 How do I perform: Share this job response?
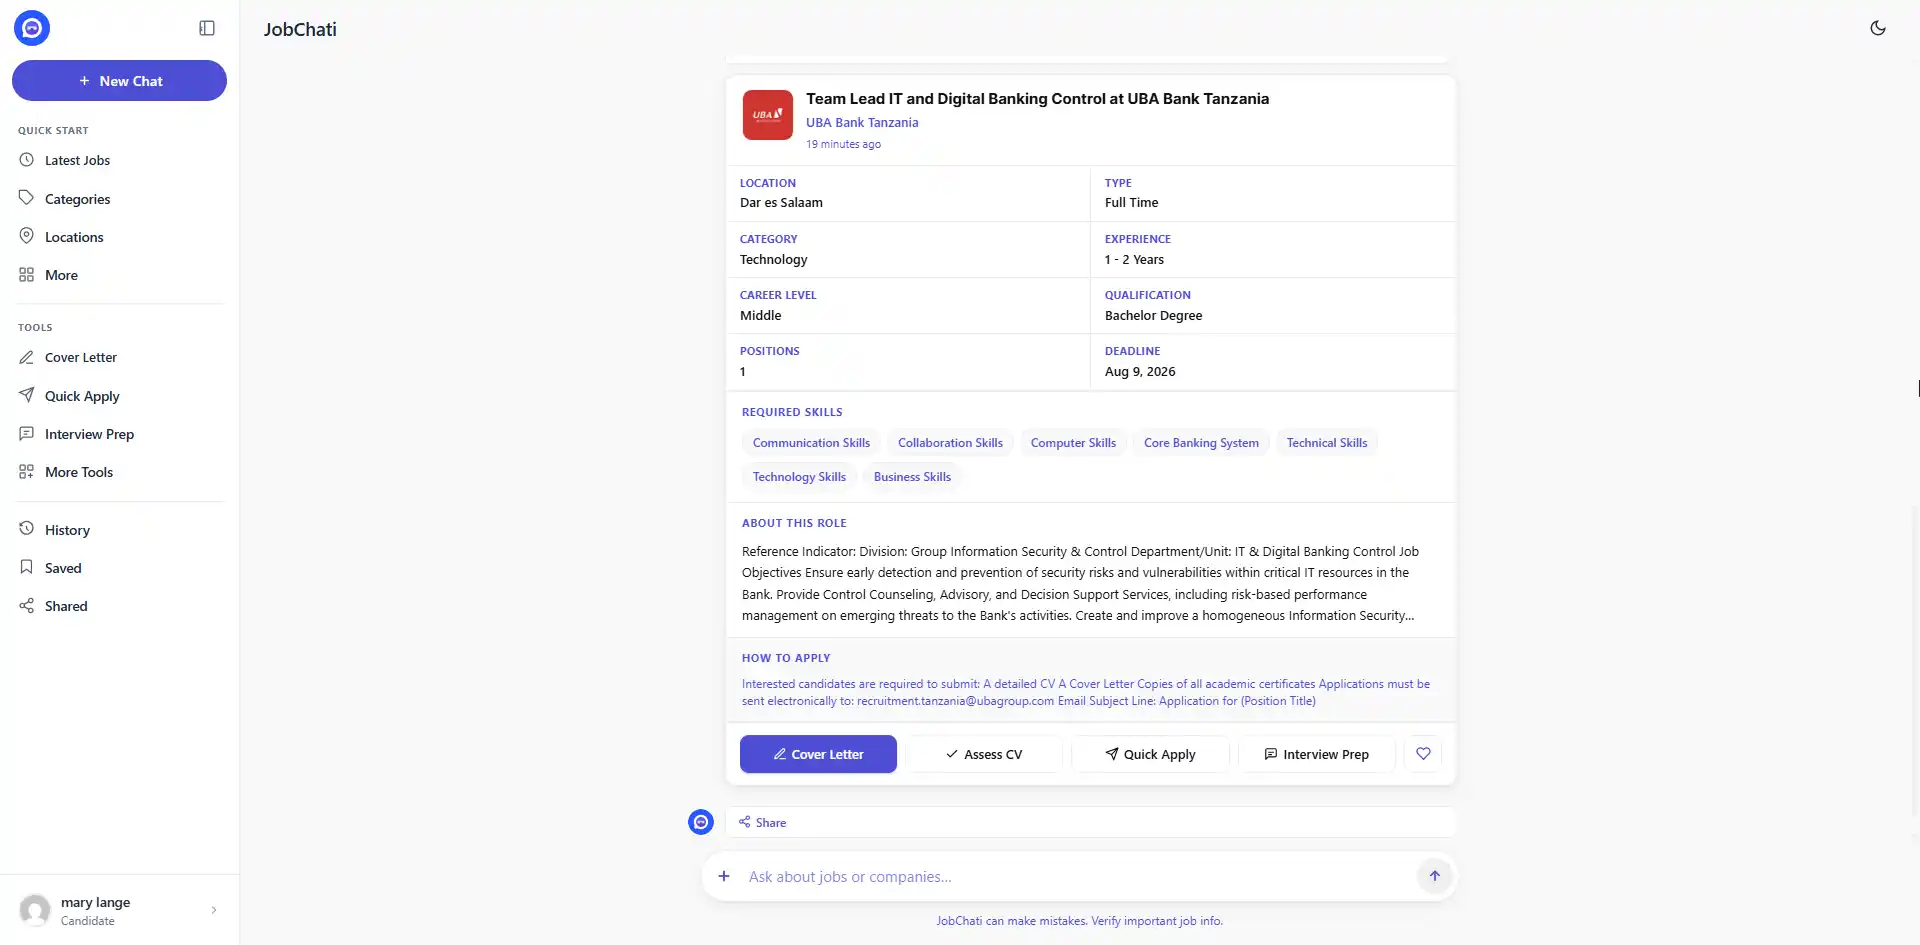click(762, 822)
